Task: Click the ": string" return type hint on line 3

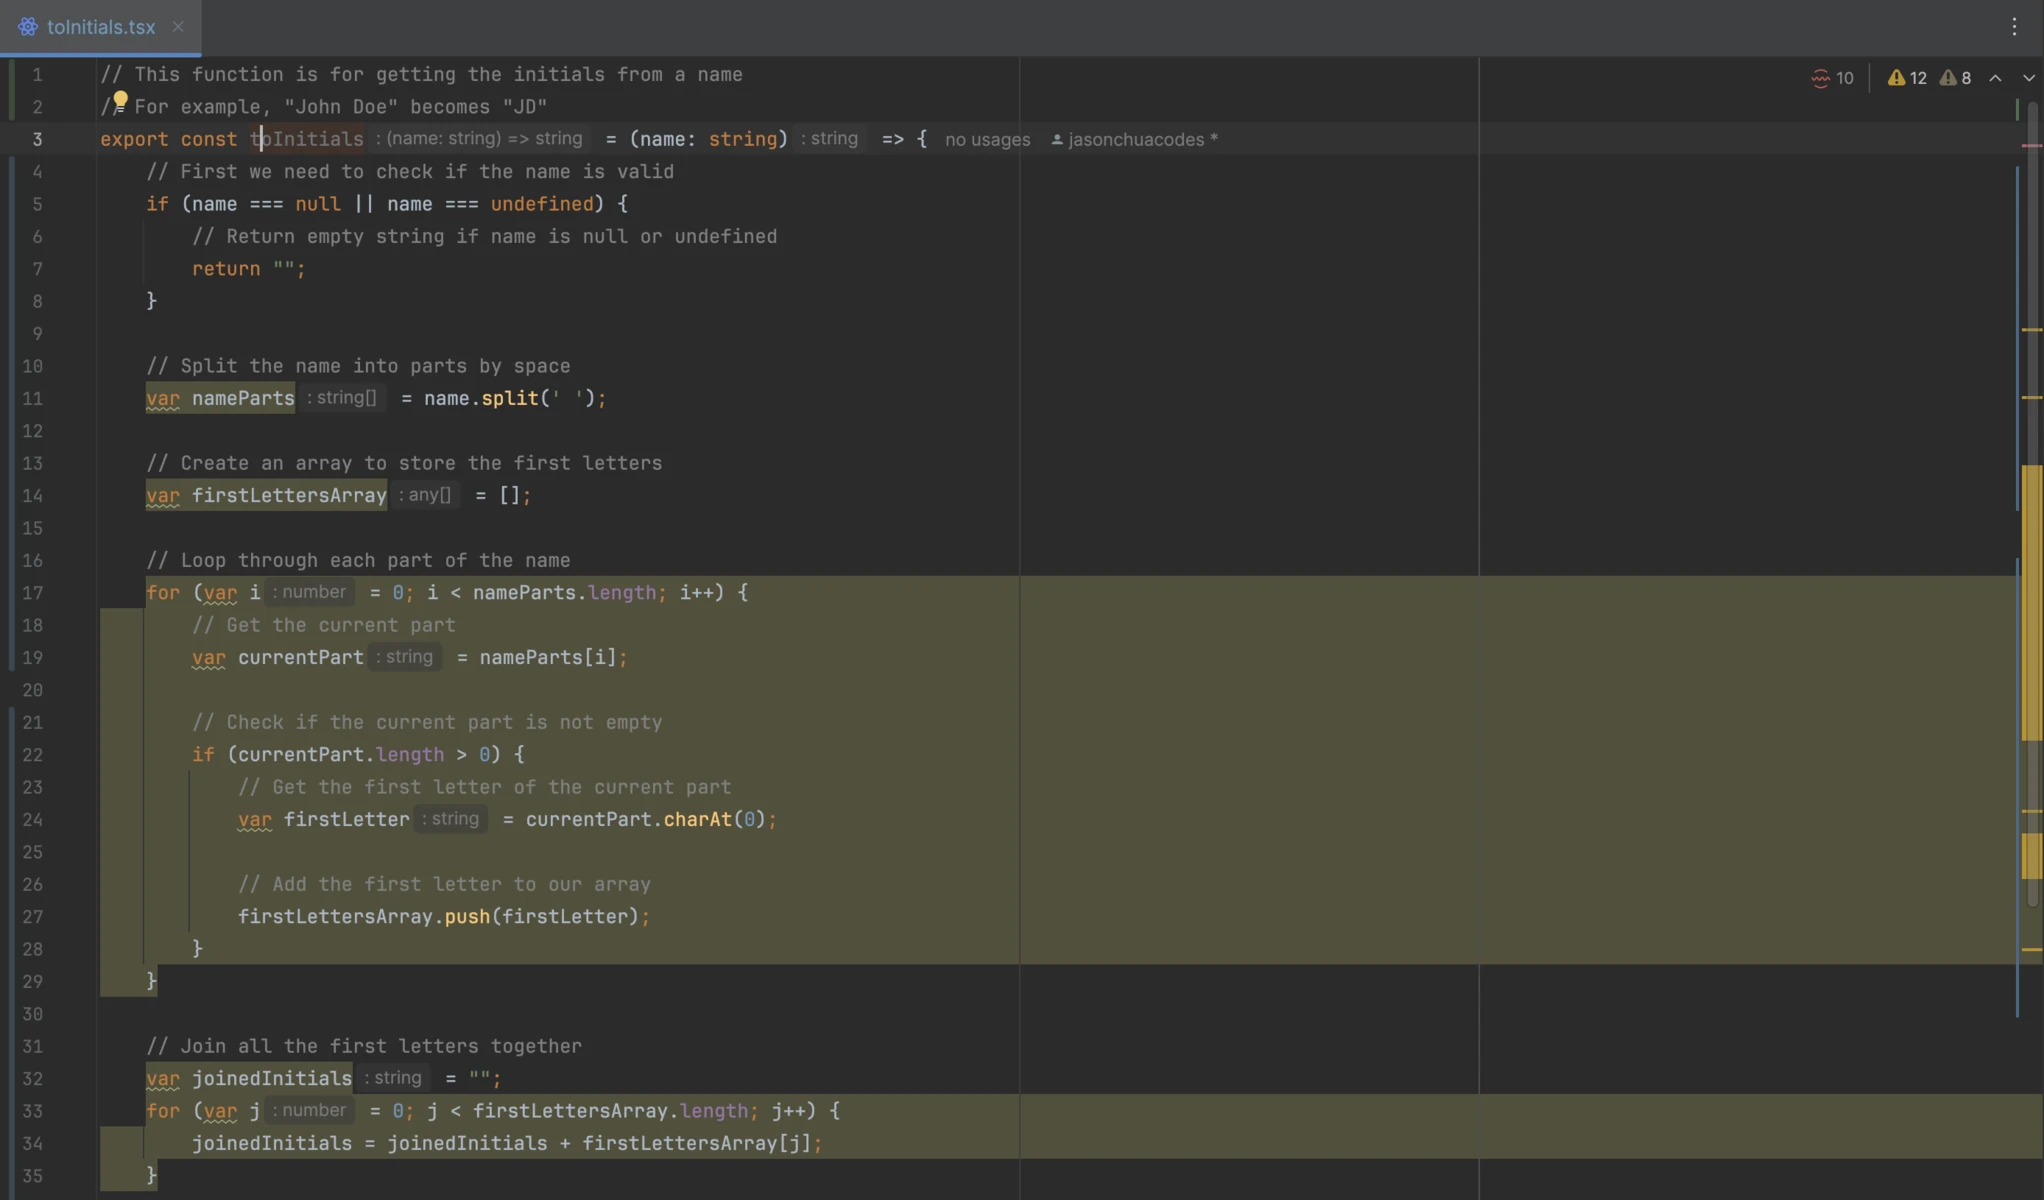Action: [829, 139]
